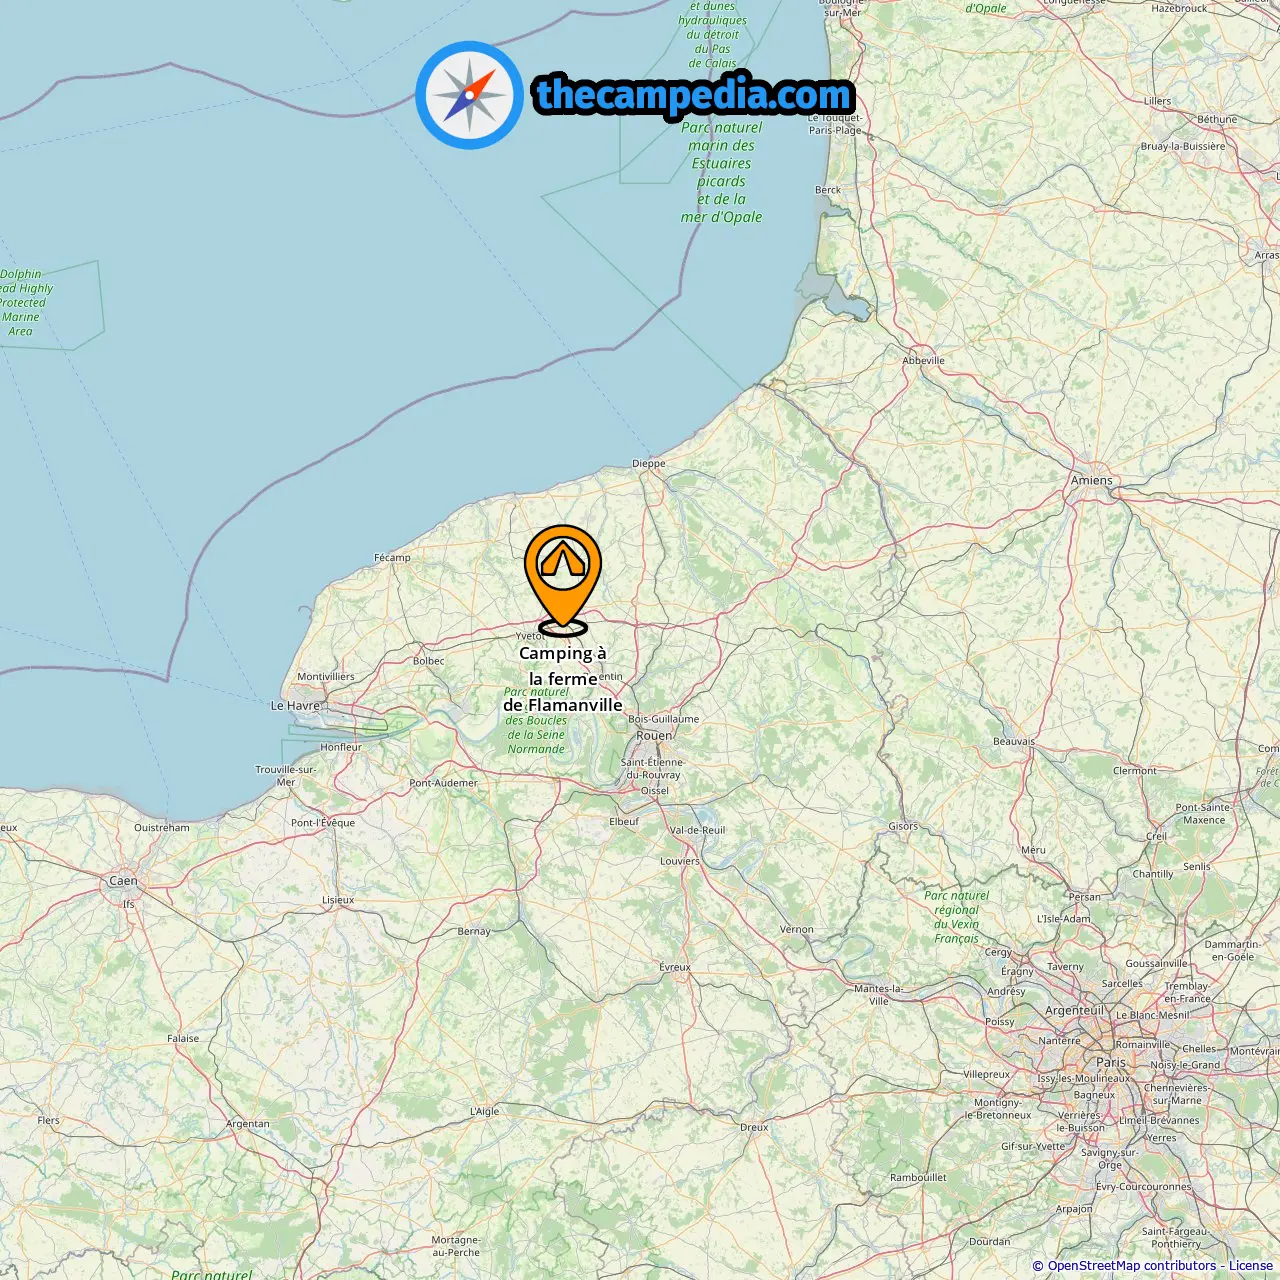
Task: Click the Paris city label
Action: [1111, 1062]
